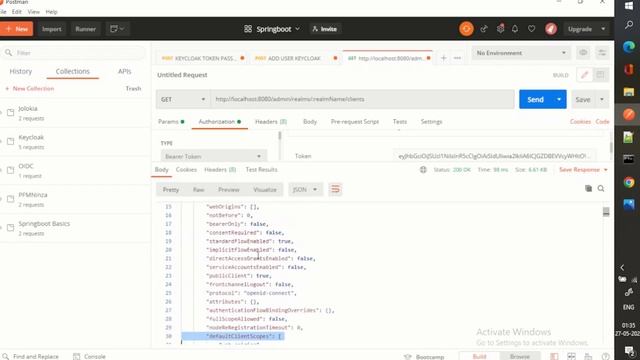Open the user avatar menu
The height and width of the screenshot is (360, 640).
[551, 29]
